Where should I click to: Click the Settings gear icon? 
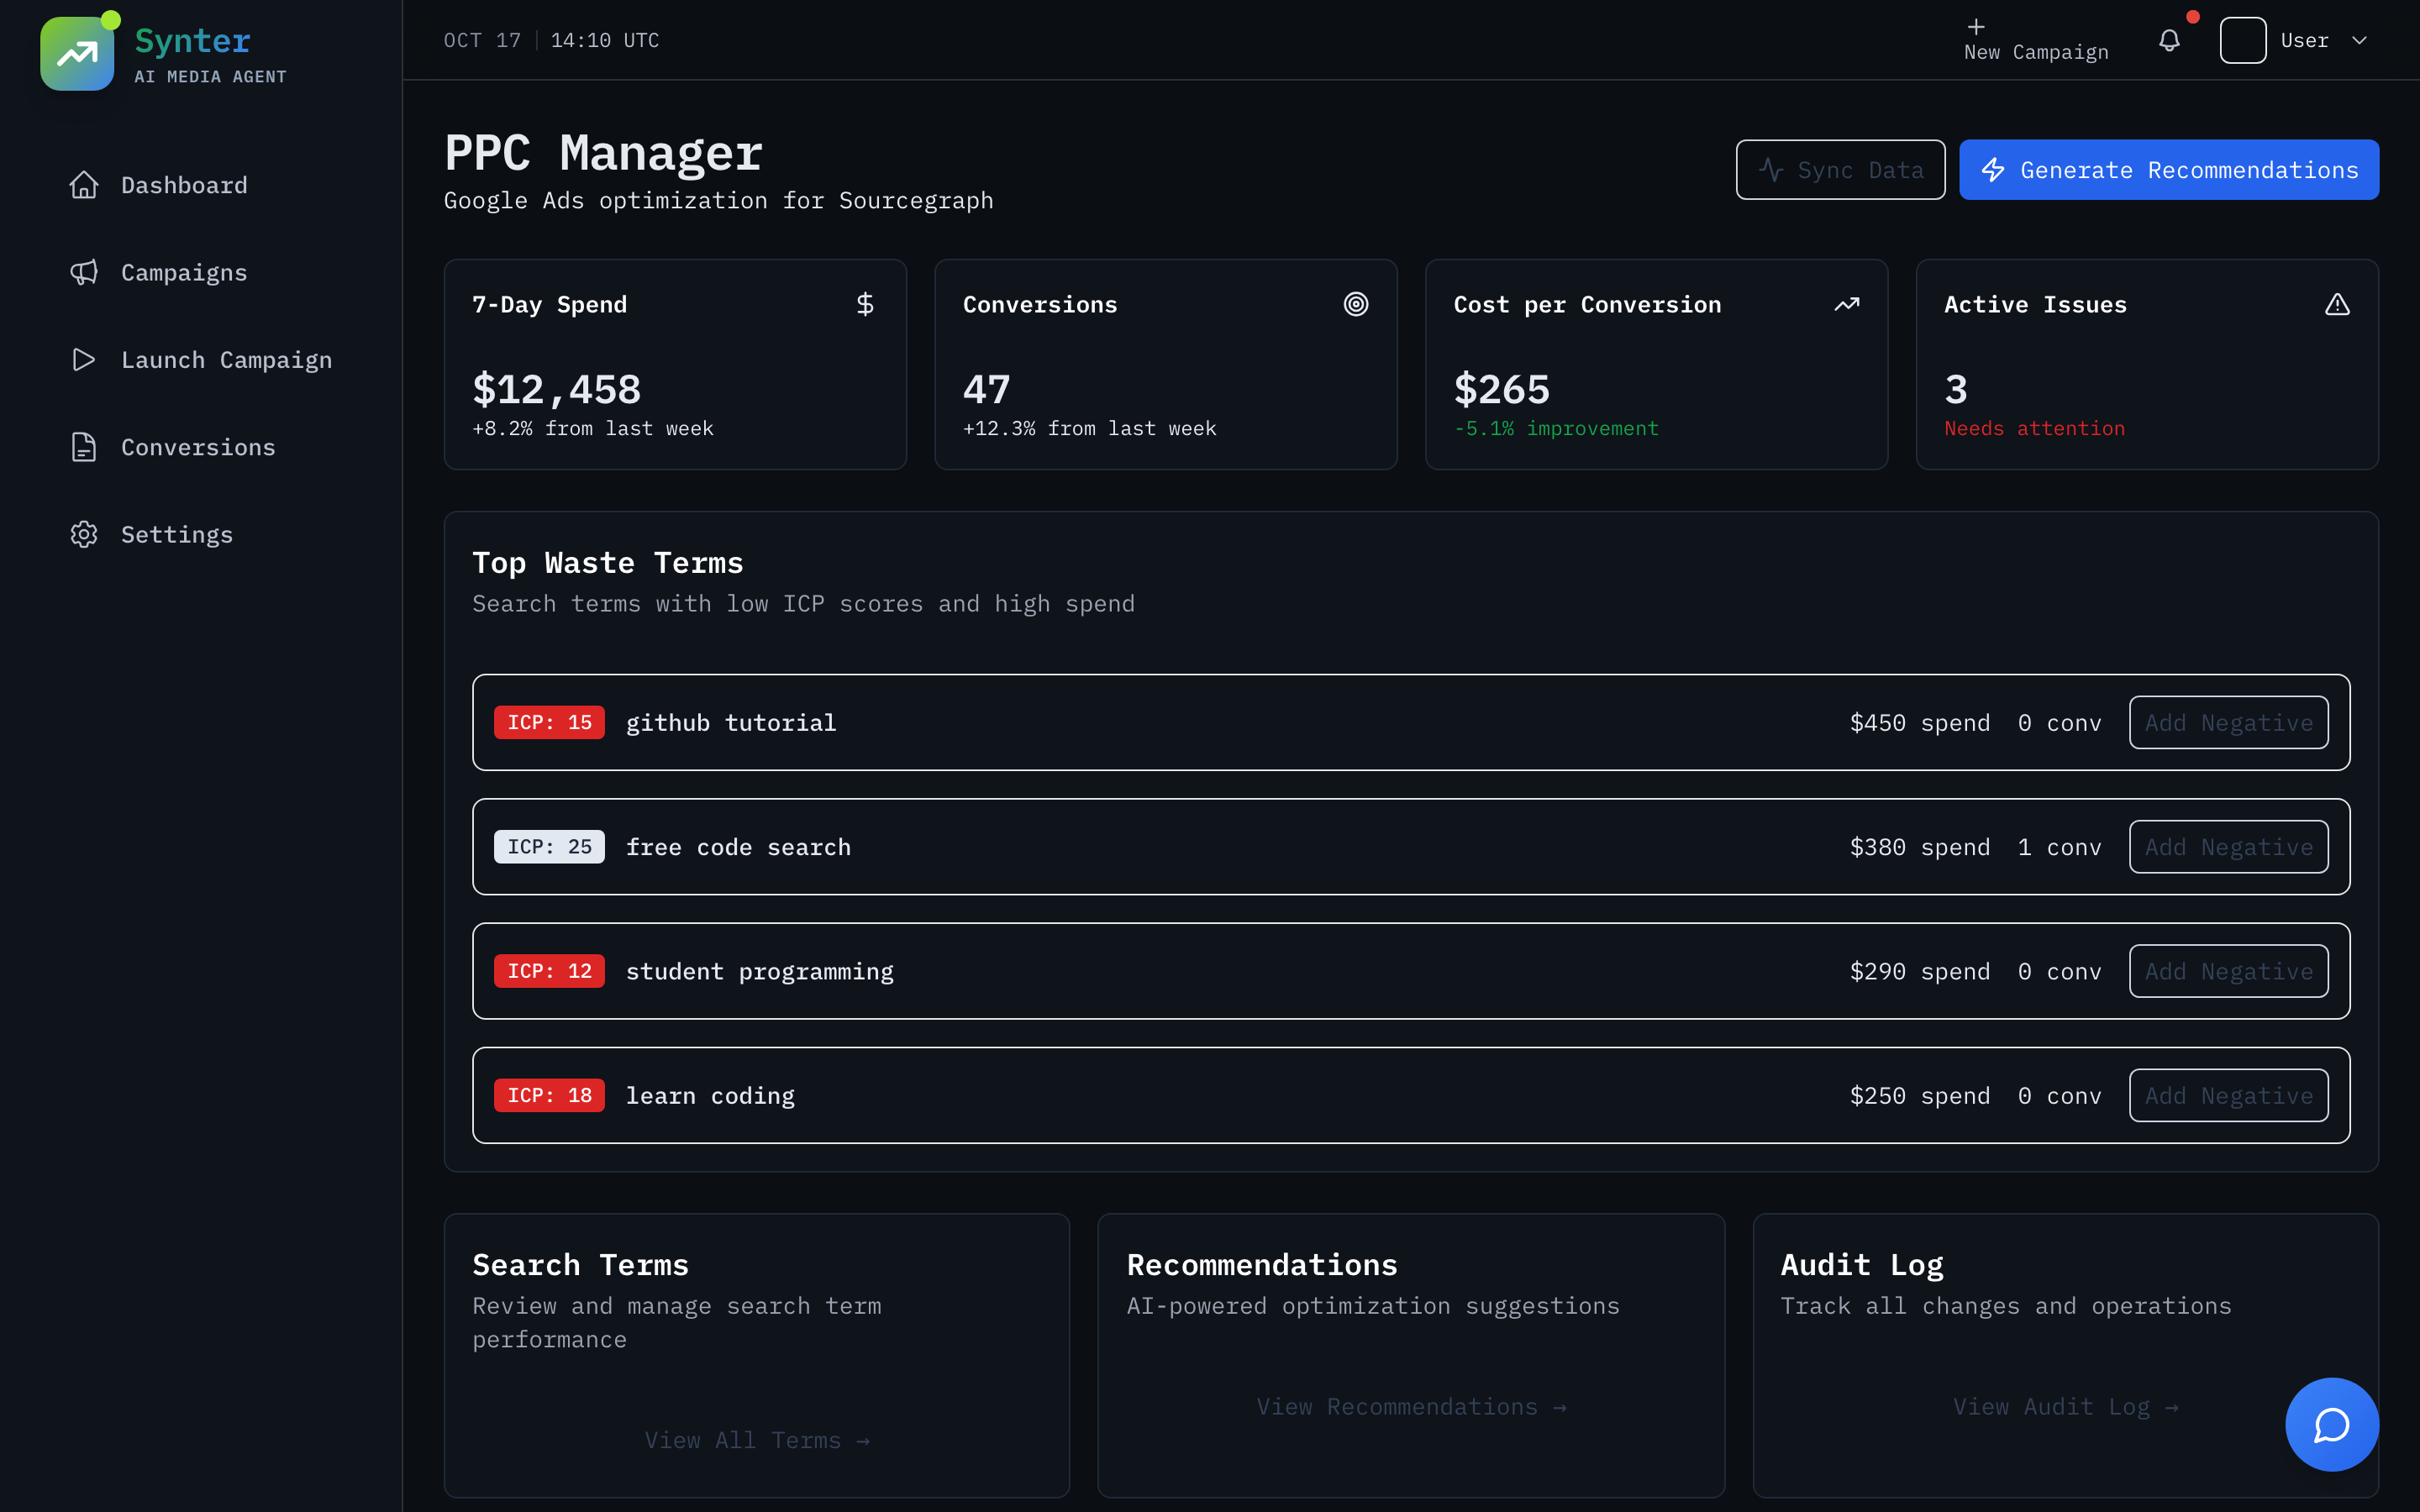tap(84, 534)
